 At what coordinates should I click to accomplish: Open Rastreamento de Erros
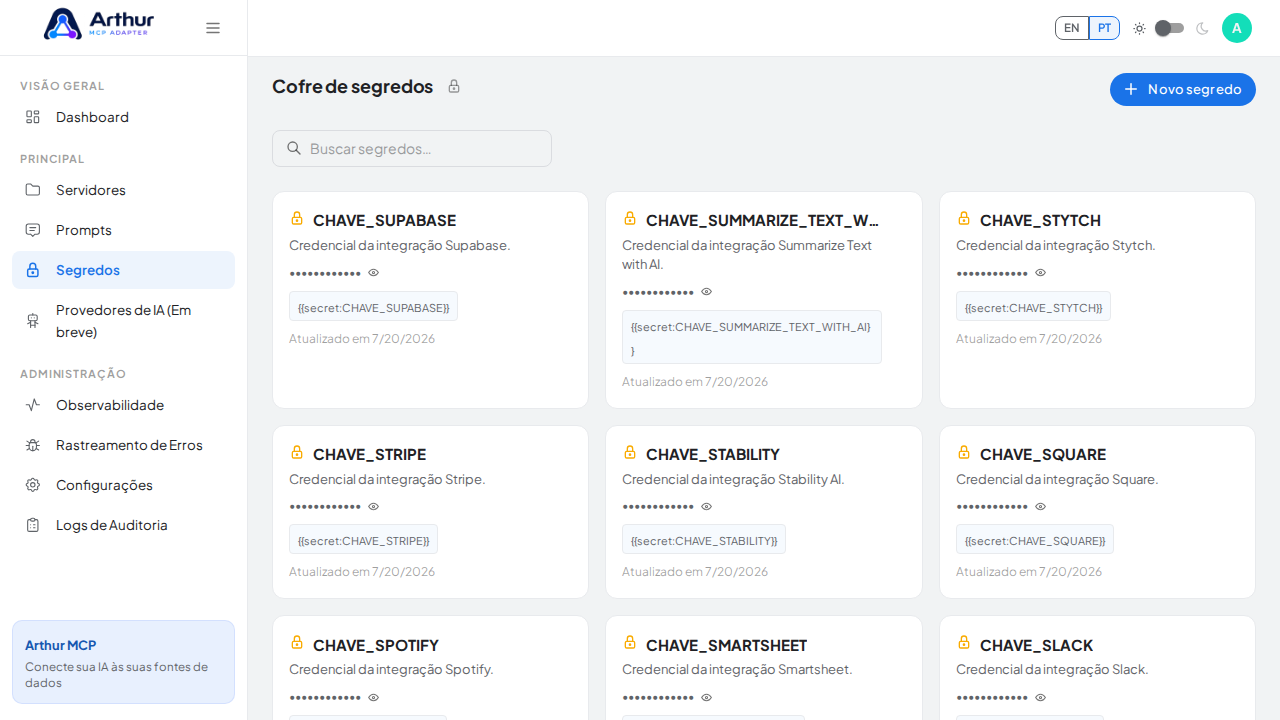click(123, 445)
